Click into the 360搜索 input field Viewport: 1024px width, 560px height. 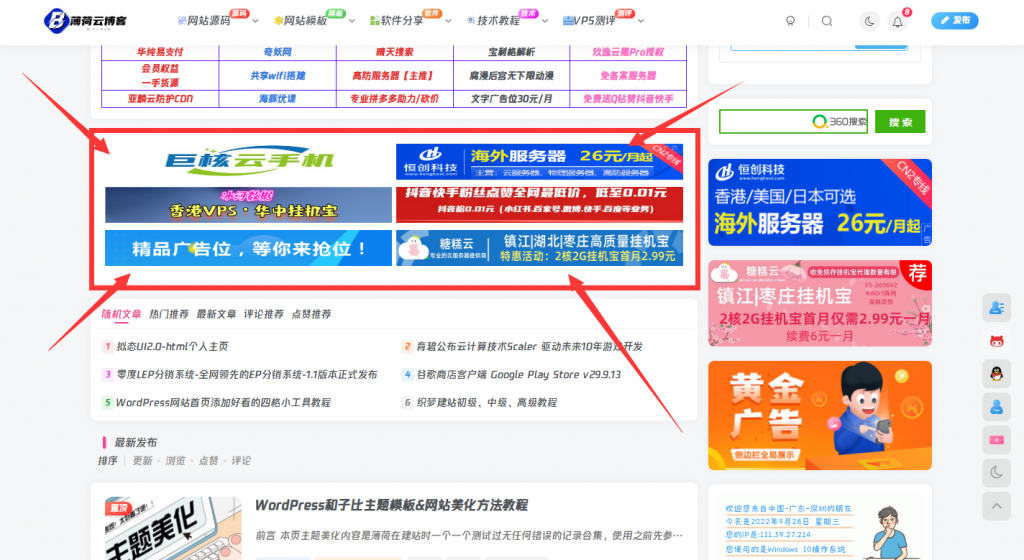[793, 121]
